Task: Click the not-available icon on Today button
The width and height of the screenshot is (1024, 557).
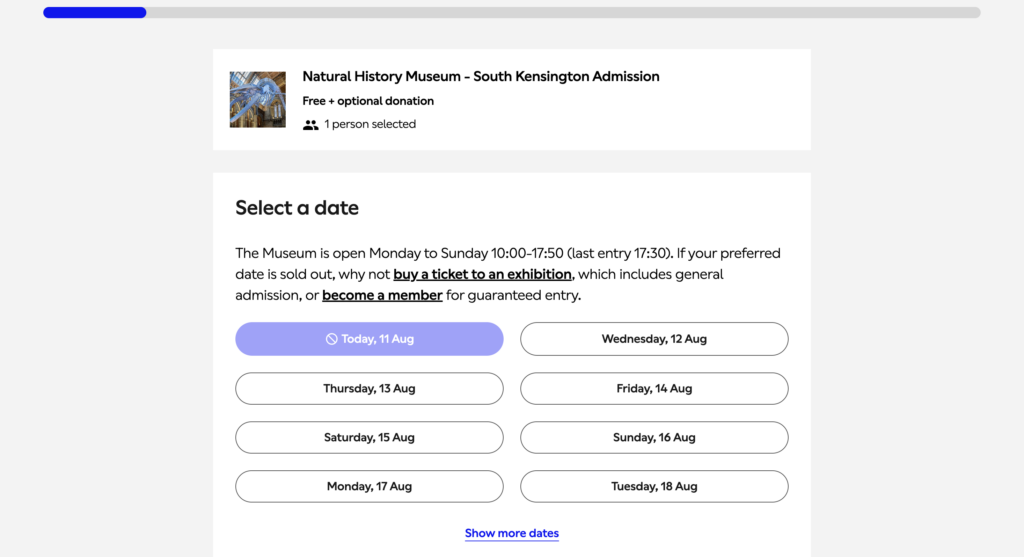Action: click(332, 339)
